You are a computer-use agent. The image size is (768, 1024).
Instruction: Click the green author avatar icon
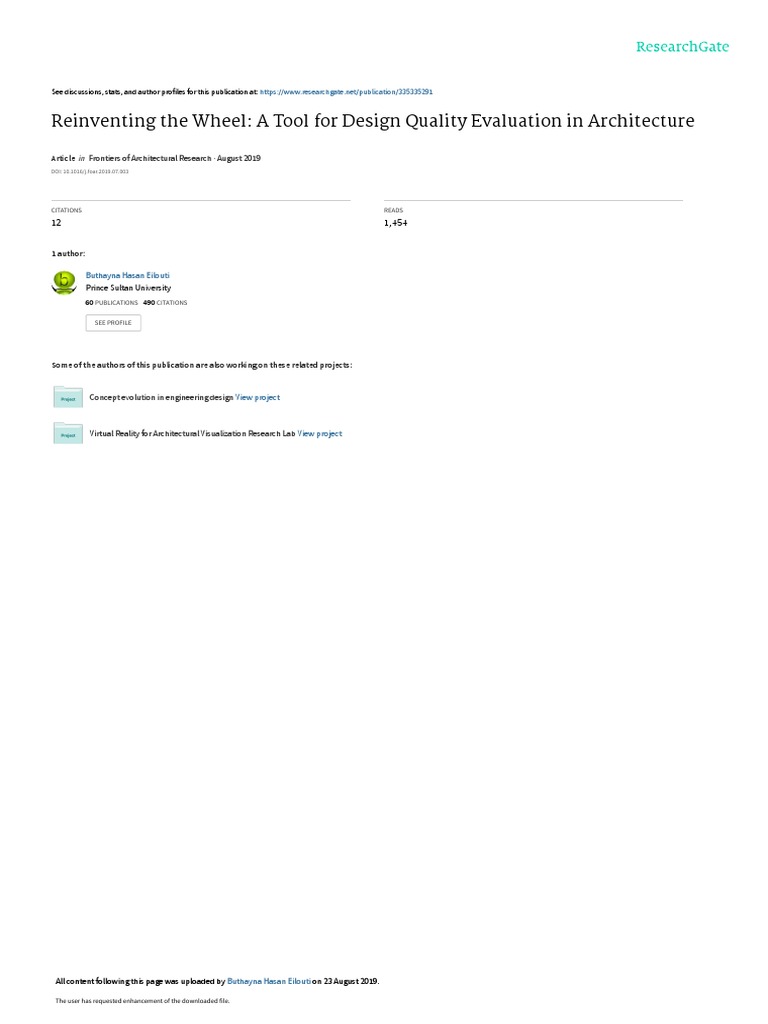coord(64,282)
